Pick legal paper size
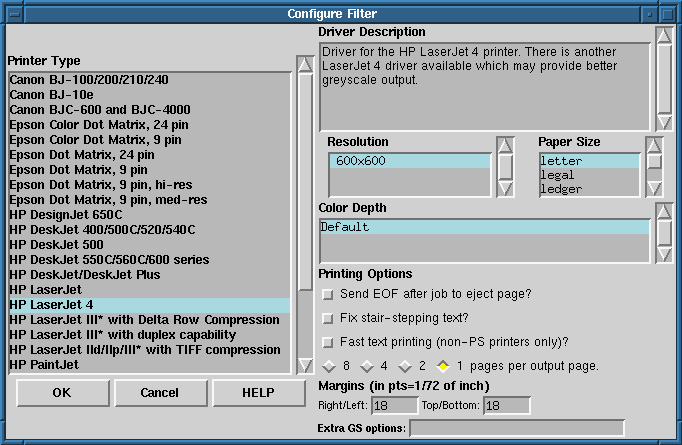This screenshot has width=682, height=445. click(560, 175)
